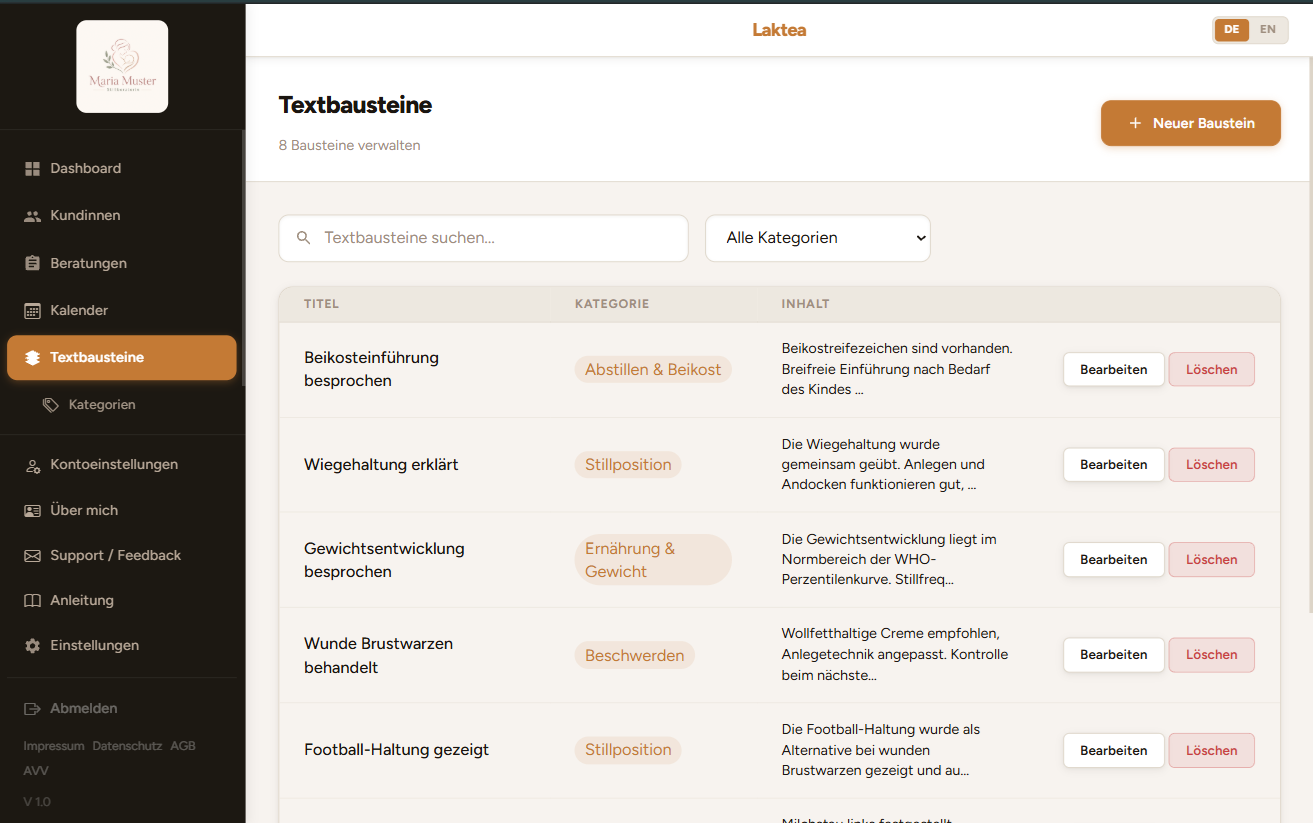Image resolution: width=1314 pixels, height=823 pixels.
Task: Open the AGB footer link
Action: (x=183, y=746)
